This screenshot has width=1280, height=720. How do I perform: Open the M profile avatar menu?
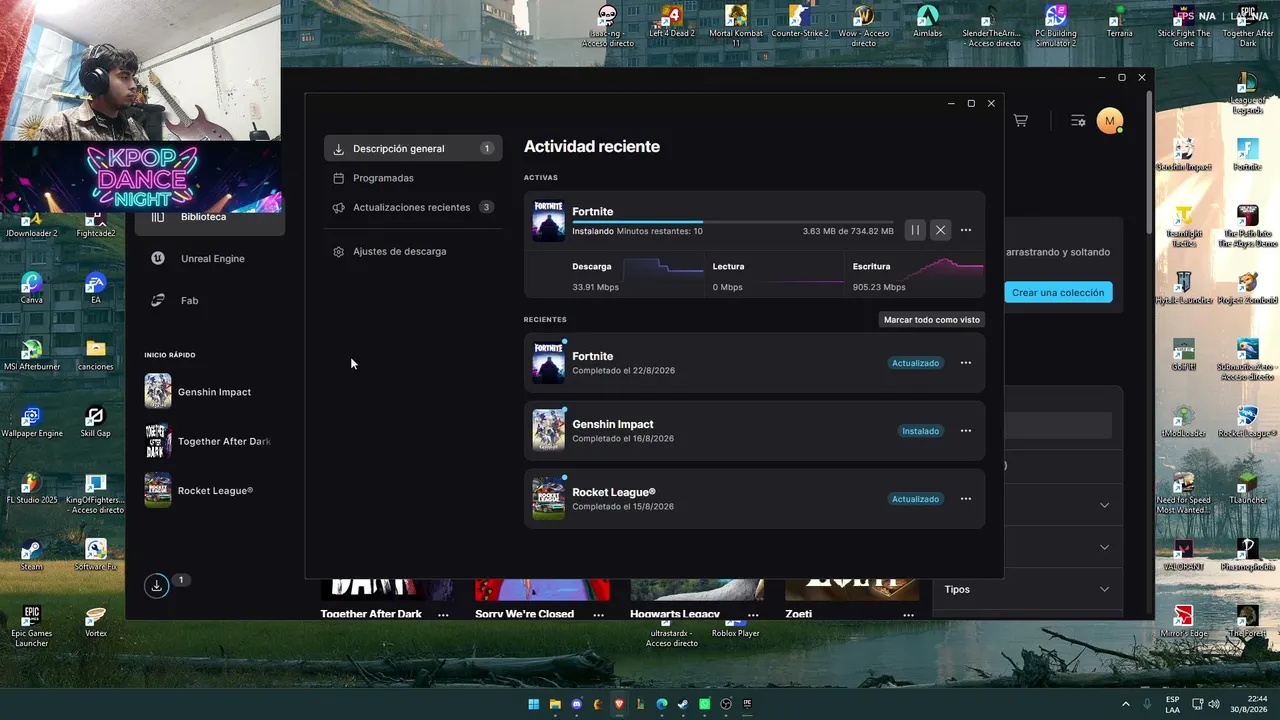[1110, 120]
